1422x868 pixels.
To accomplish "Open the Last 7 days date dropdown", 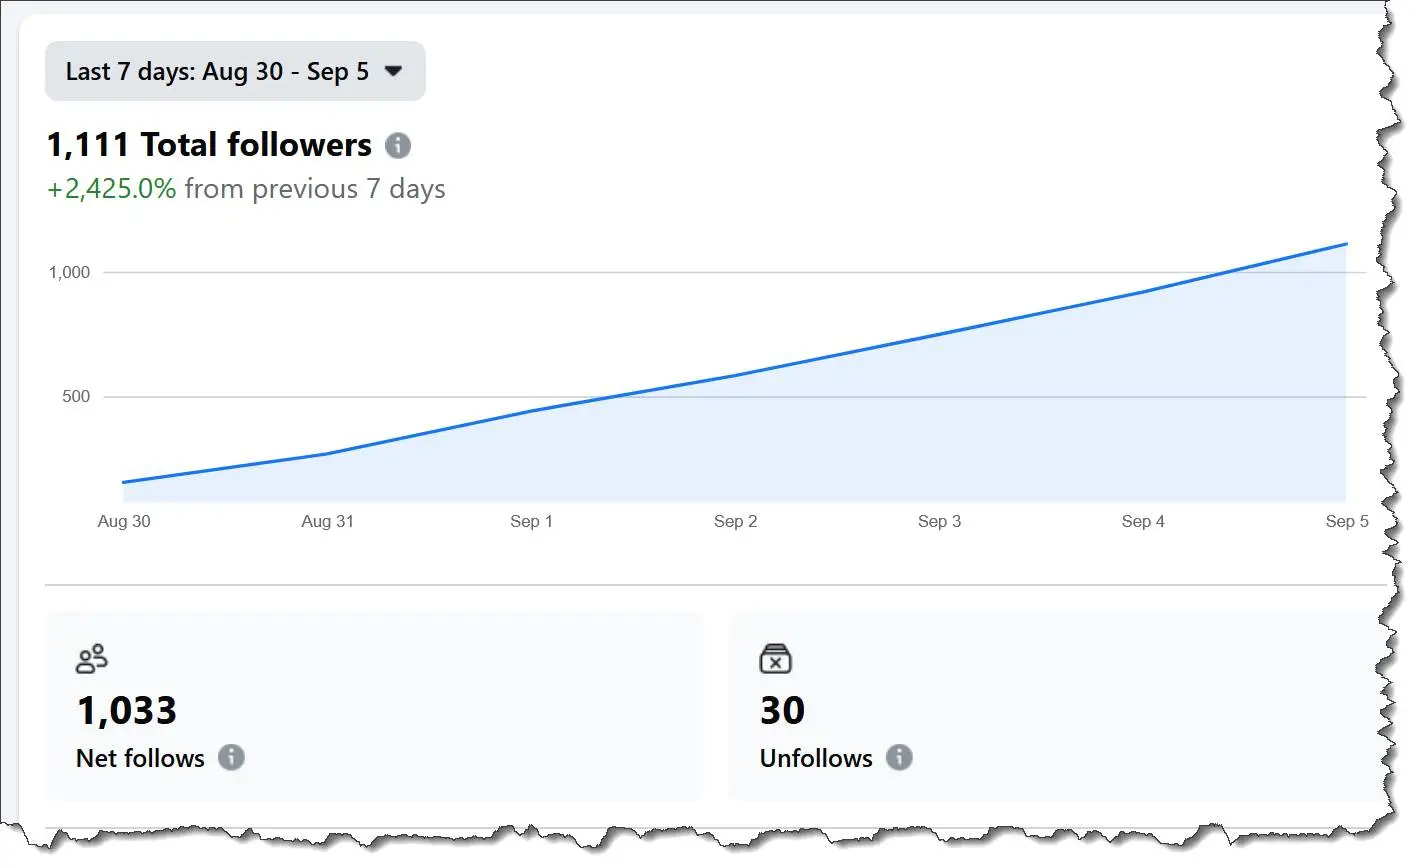I will tap(216, 72).
